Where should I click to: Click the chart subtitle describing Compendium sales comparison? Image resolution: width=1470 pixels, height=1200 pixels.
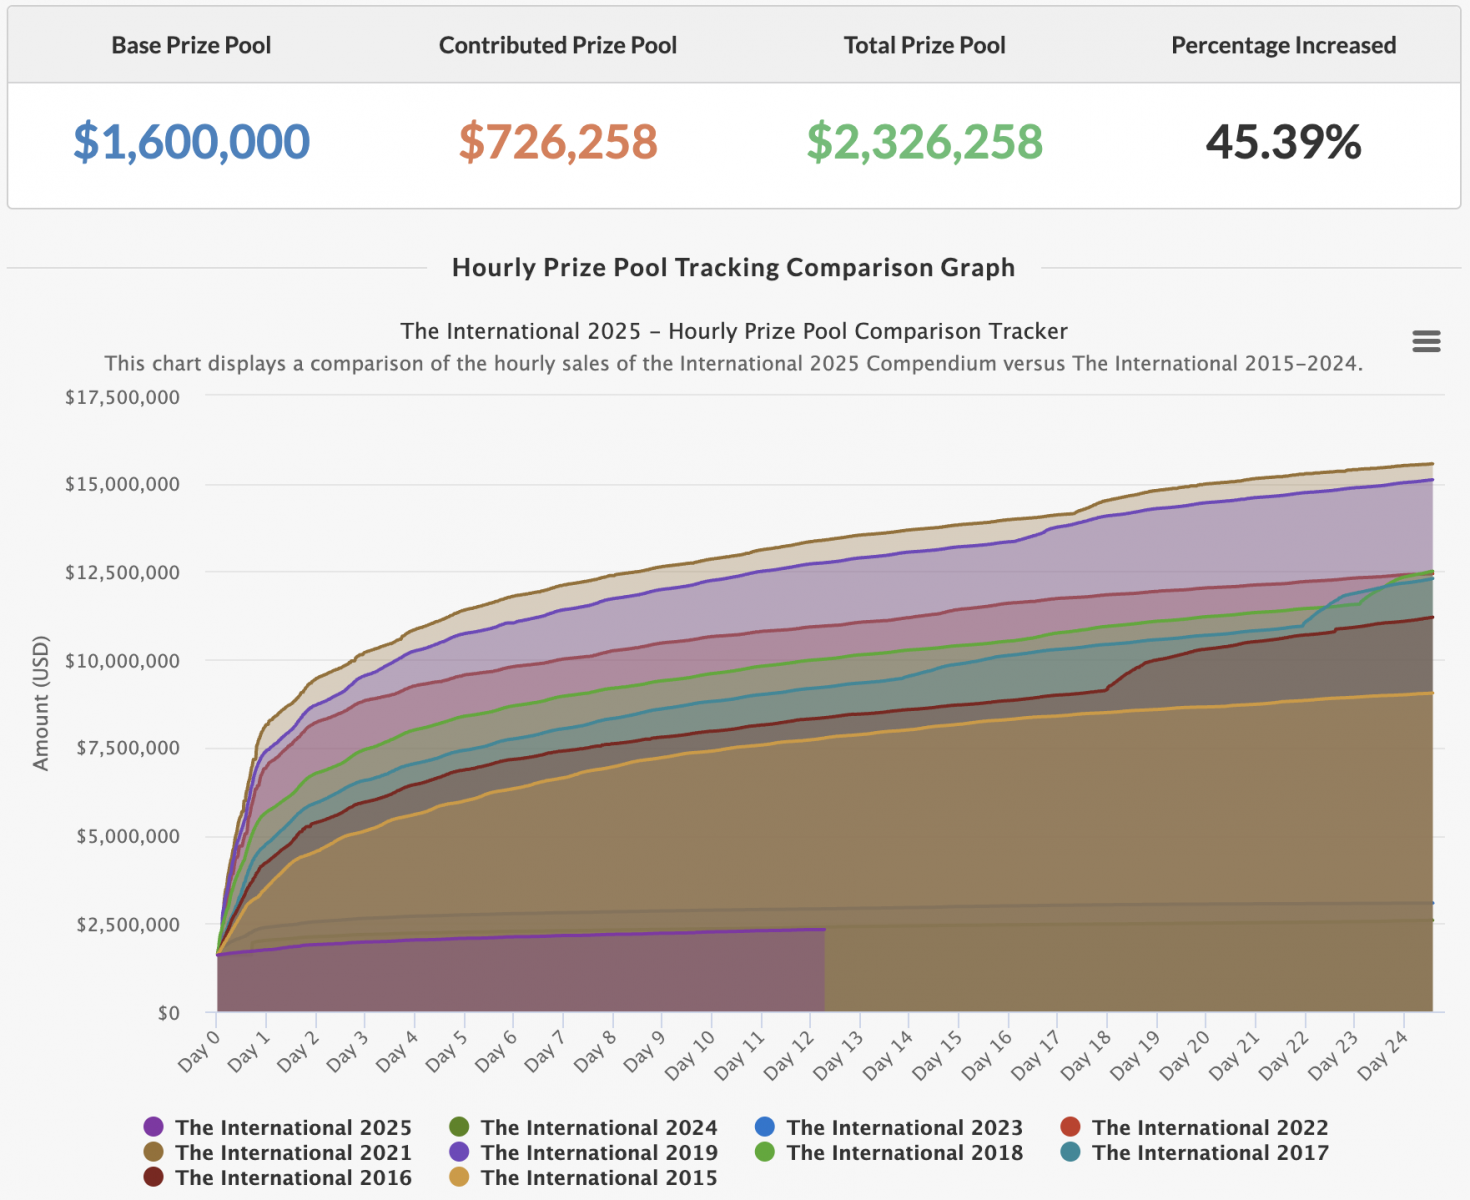[734, 364]
